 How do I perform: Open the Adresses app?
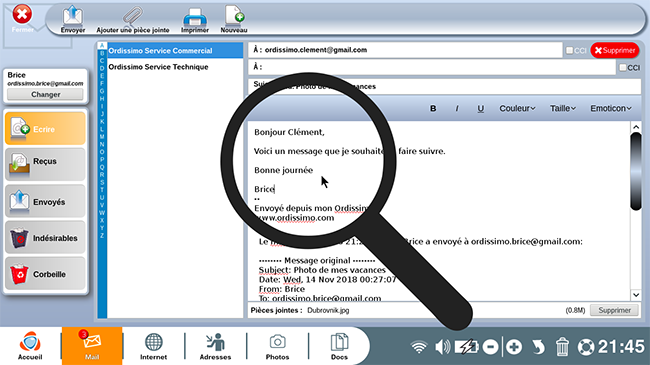215,346
